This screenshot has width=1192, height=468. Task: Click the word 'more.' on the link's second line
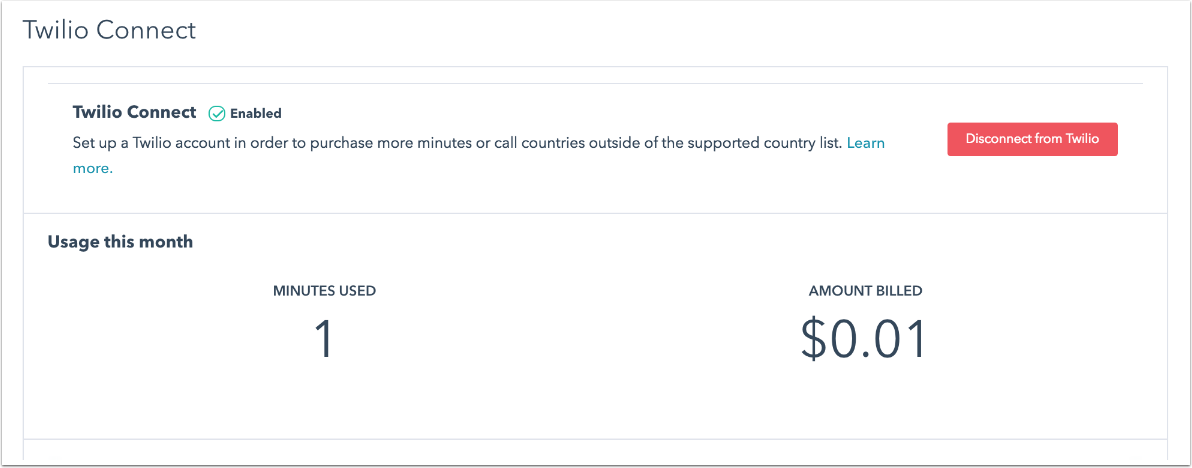[x=93, y=169]
